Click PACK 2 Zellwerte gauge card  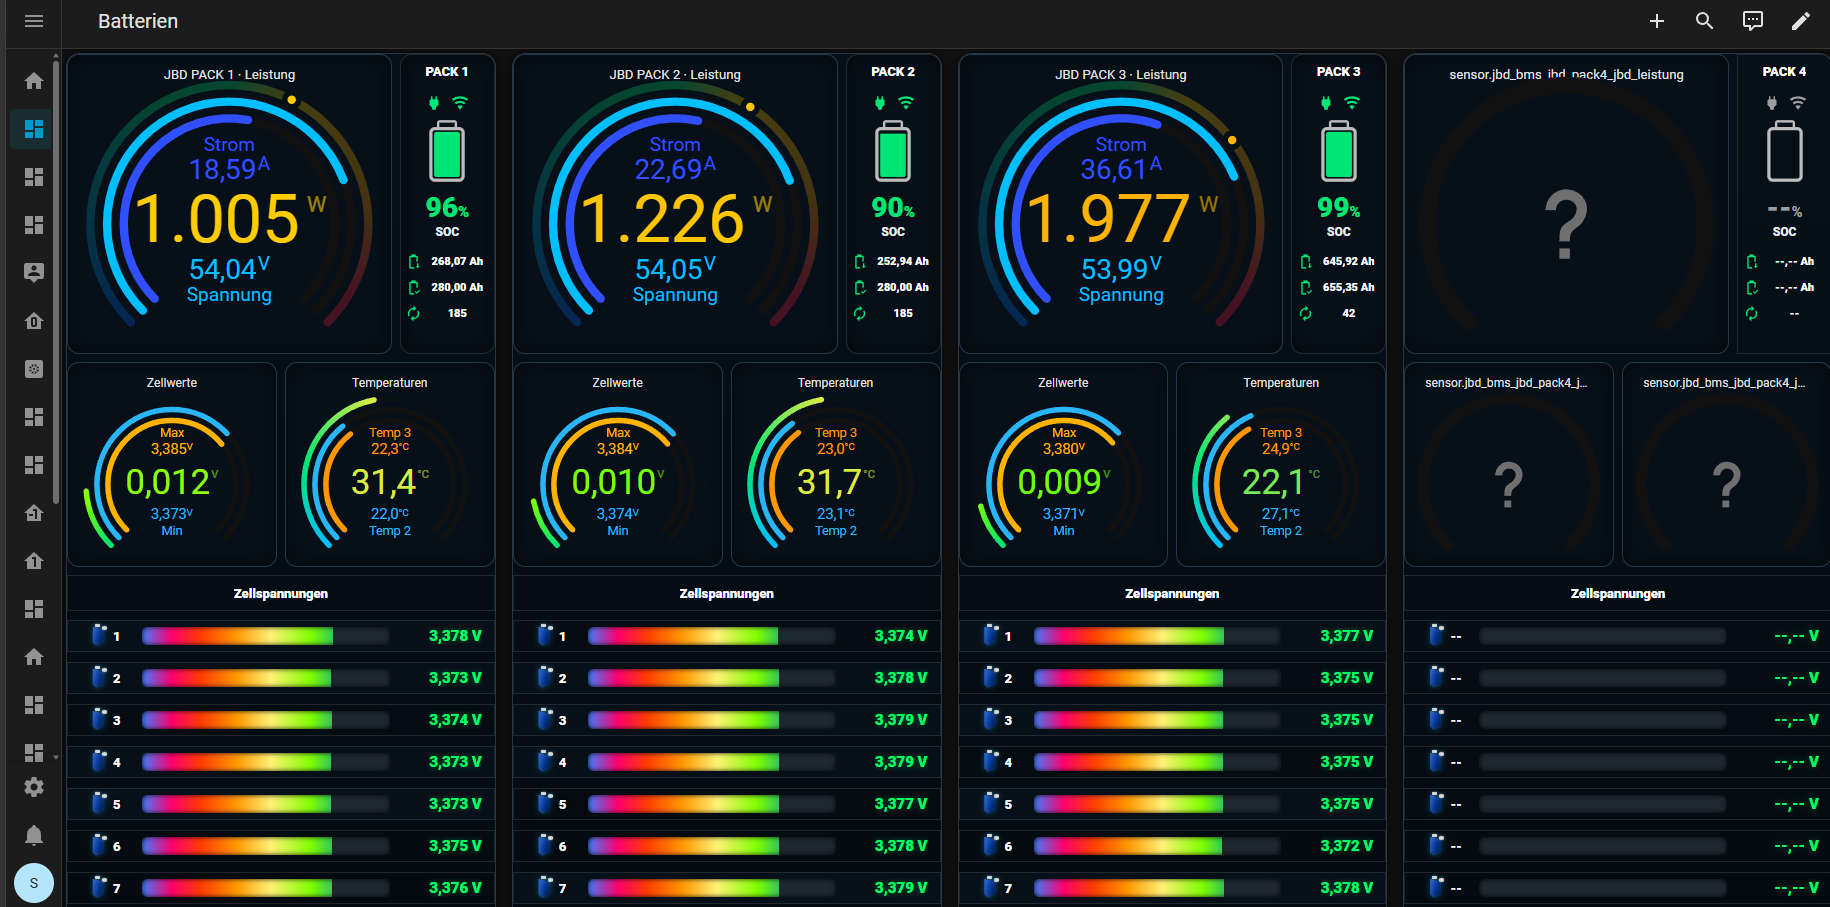pos(618,465)
